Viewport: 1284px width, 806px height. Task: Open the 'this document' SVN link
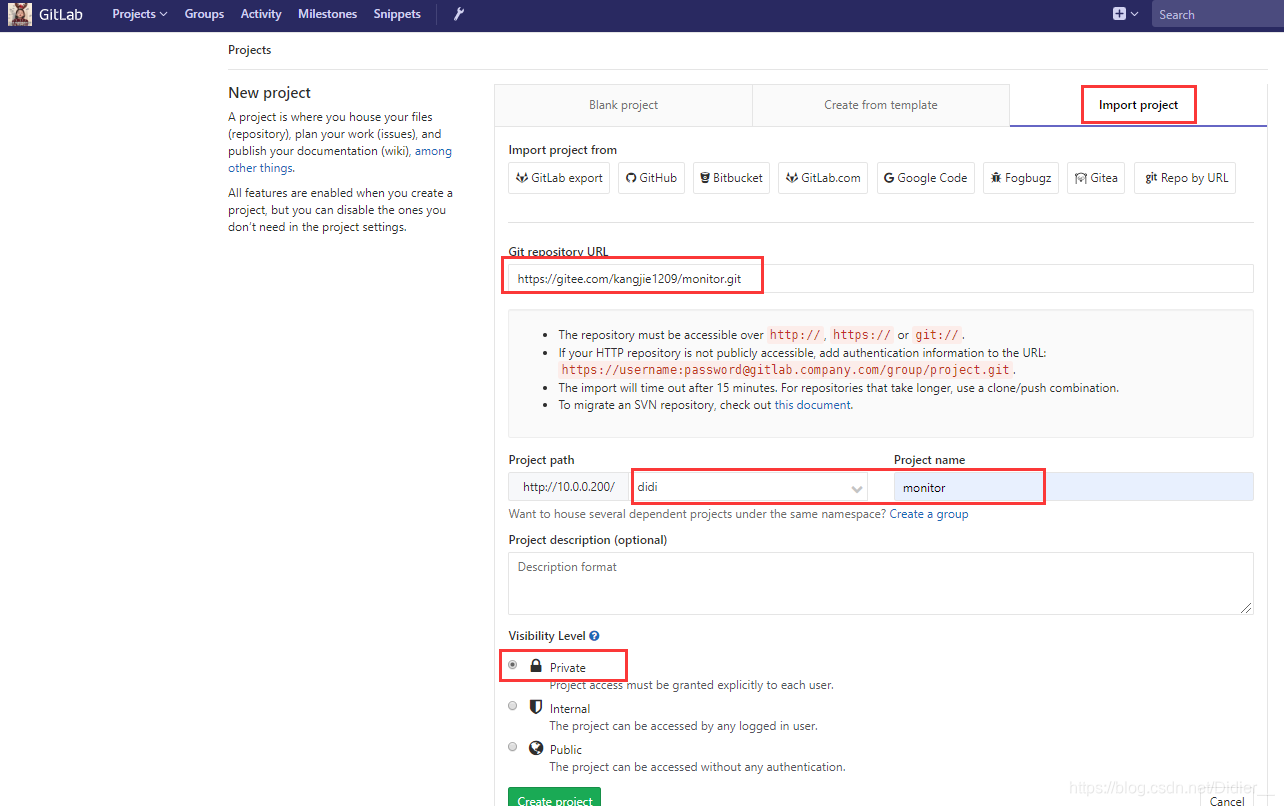tap(812, 405)
